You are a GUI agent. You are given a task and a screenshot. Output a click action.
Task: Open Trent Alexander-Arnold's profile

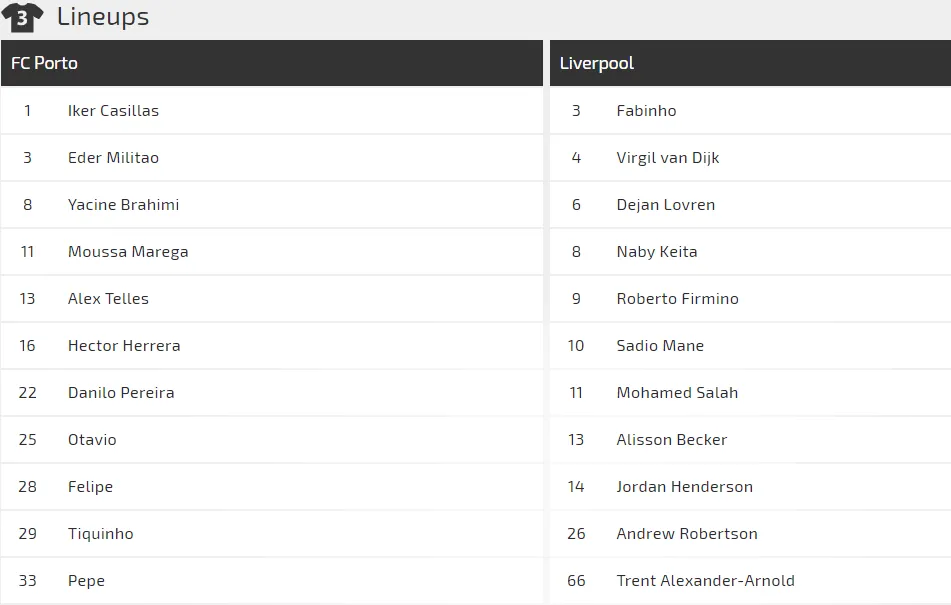[x=705, y=581]
